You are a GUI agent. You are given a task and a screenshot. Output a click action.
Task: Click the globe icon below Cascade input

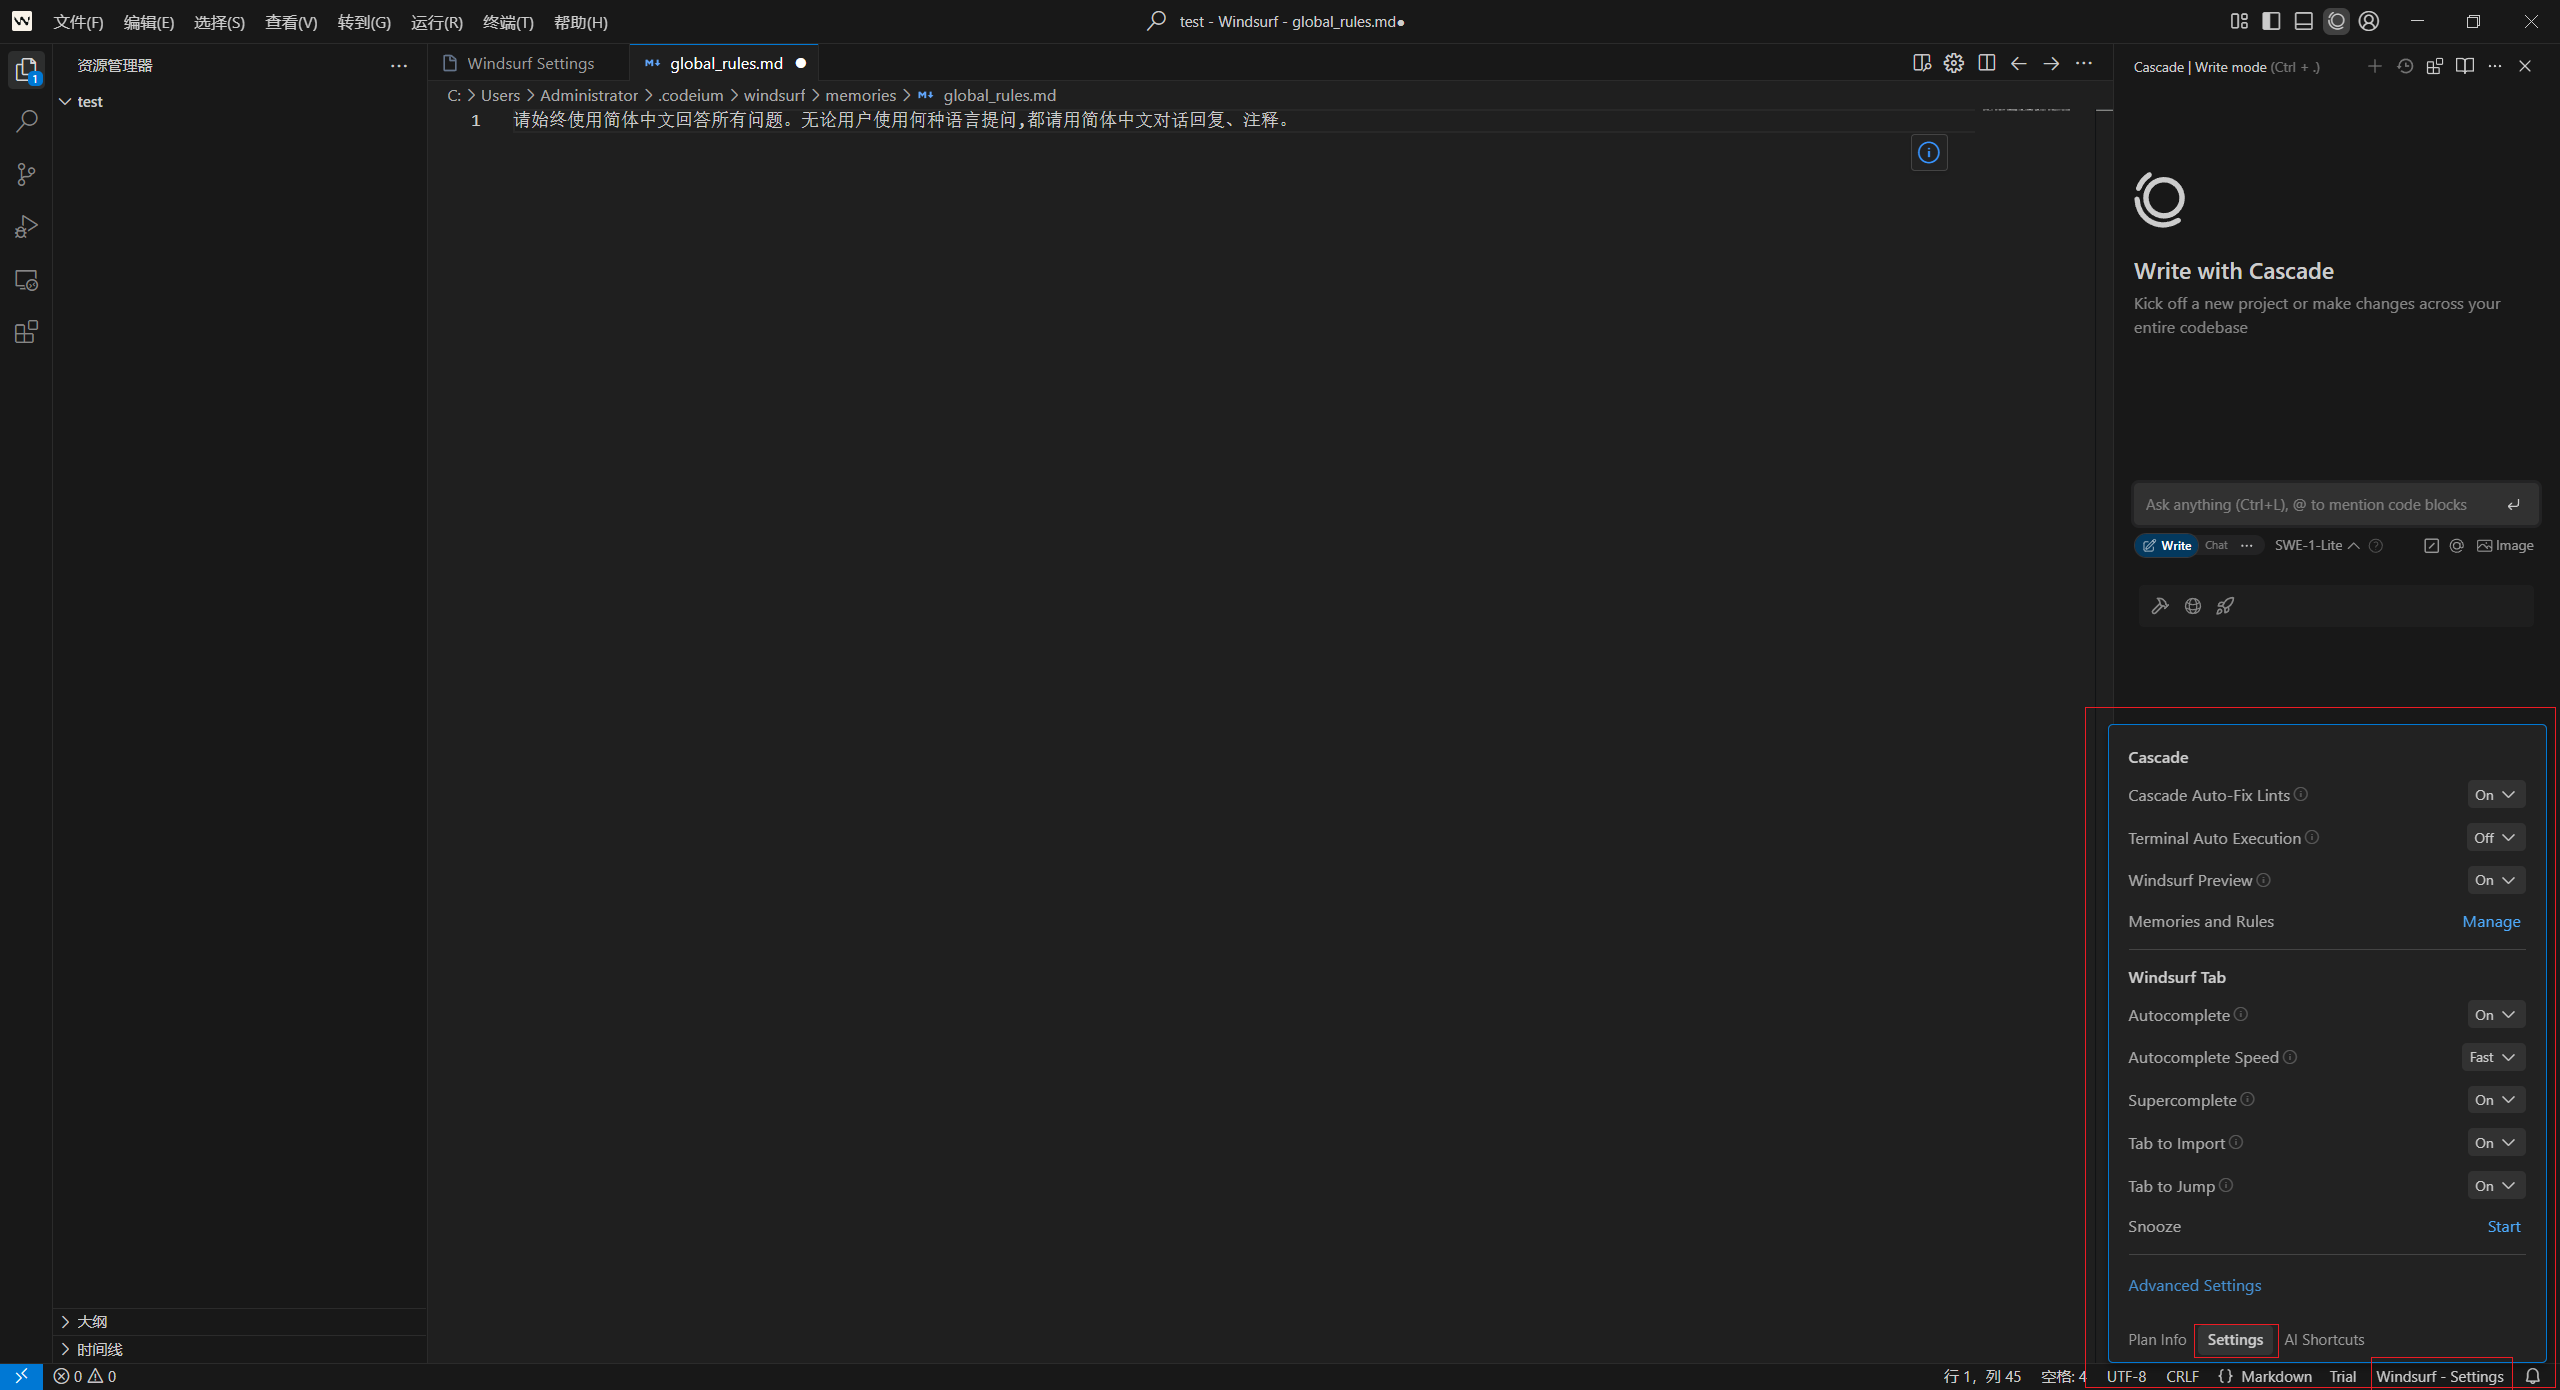click(2193, 606)
